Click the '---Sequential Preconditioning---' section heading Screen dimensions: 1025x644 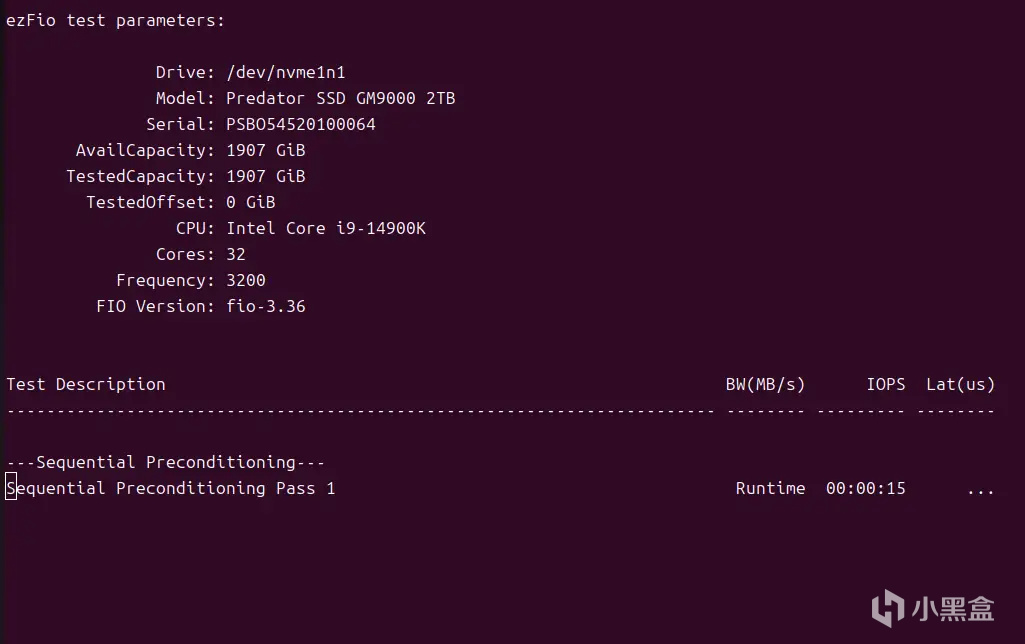click(166, 462)
